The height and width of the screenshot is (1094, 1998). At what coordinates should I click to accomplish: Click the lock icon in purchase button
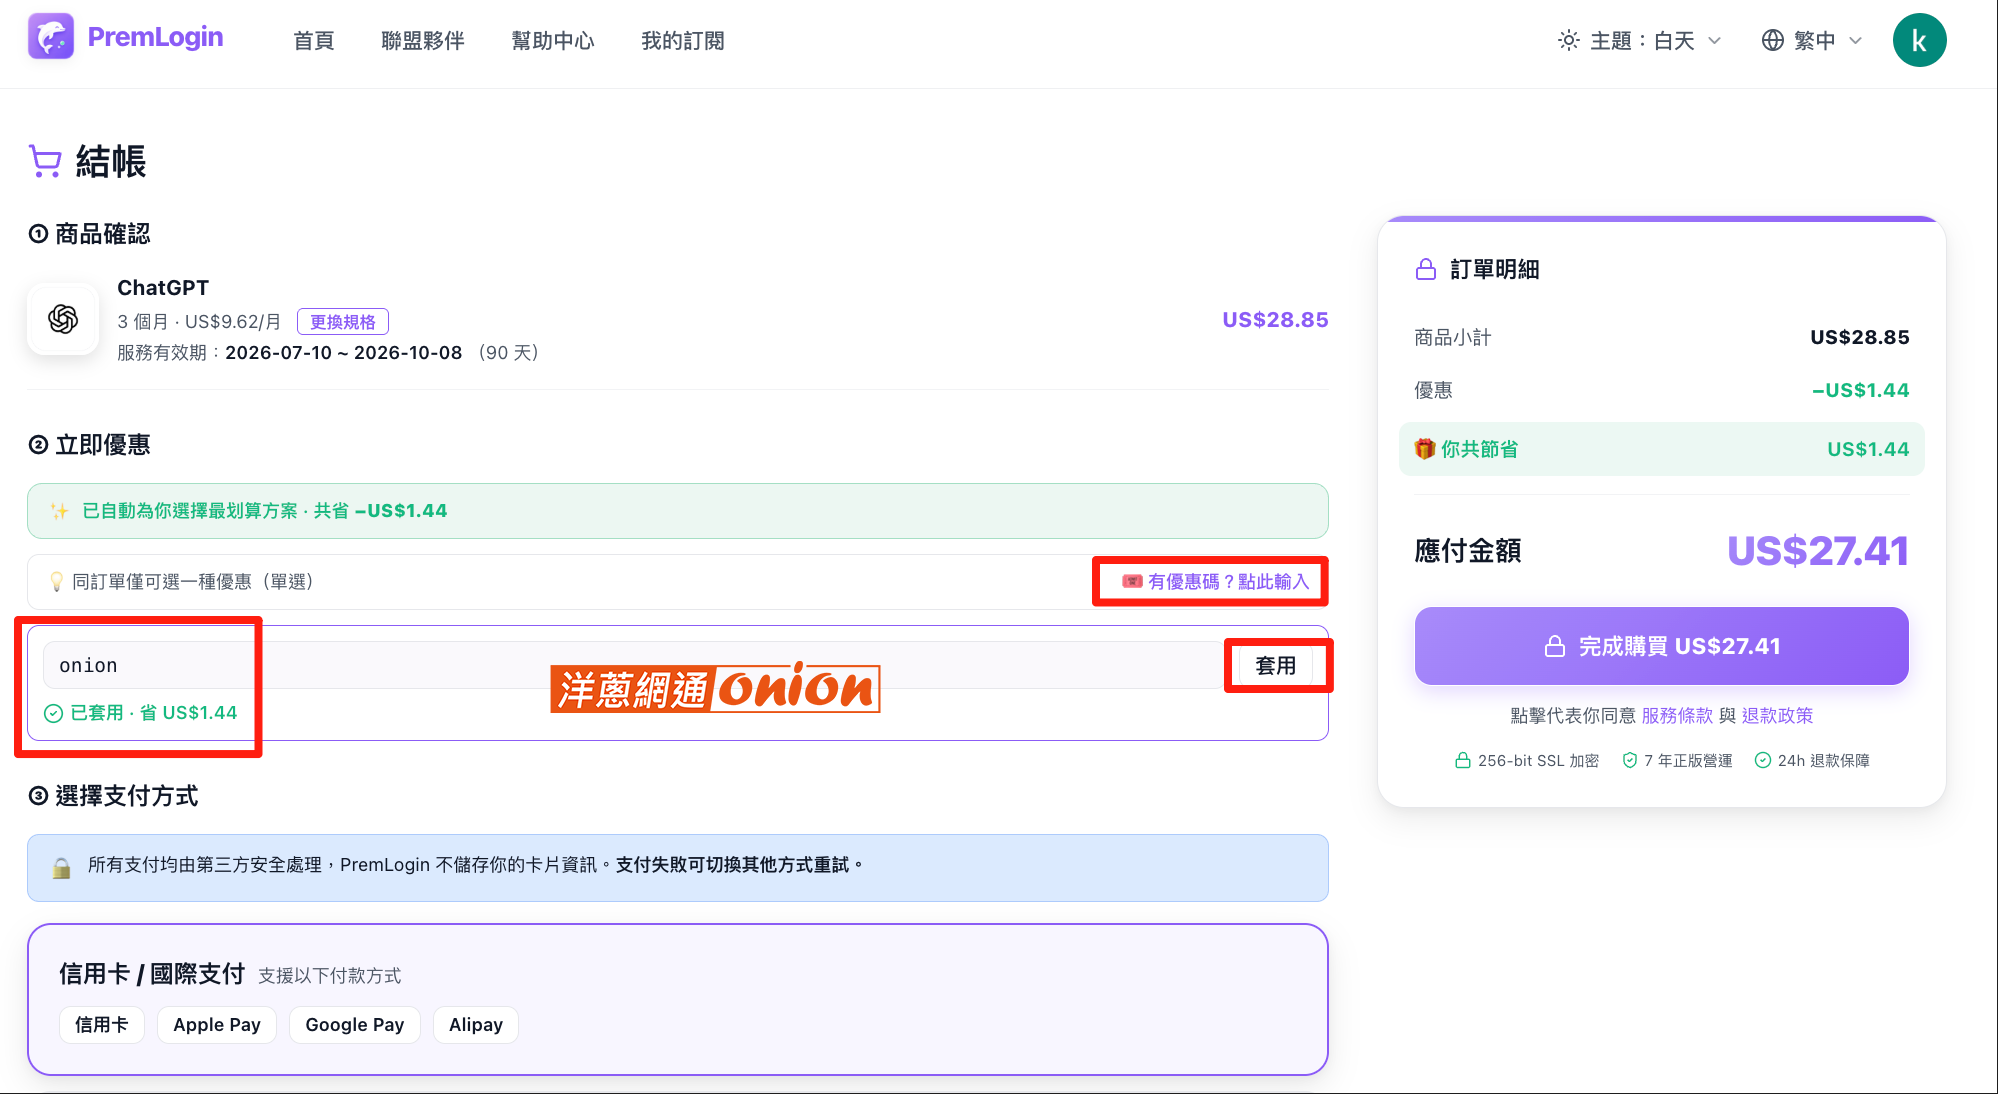1555,646
